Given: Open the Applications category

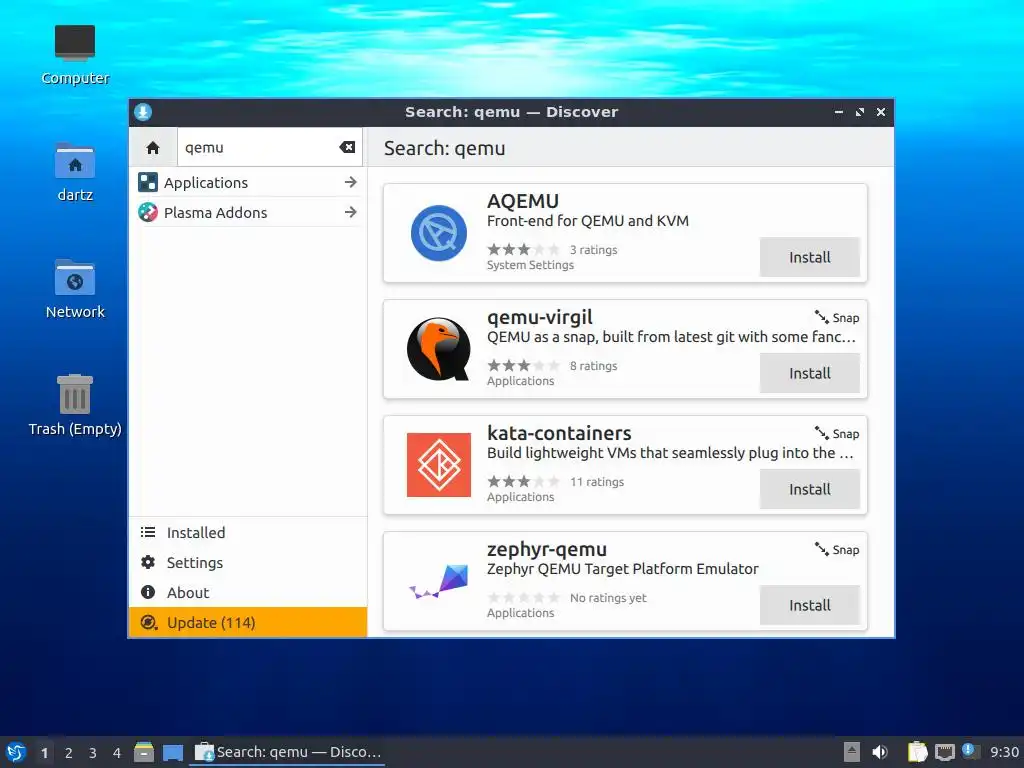Looking at the screenshot, I should (x=248, y=182).
